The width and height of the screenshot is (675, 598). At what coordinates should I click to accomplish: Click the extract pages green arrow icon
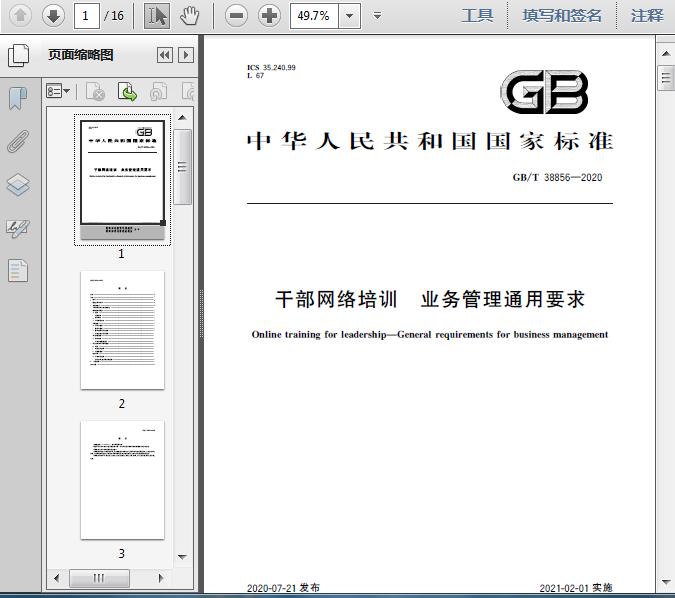click(127, 92)
